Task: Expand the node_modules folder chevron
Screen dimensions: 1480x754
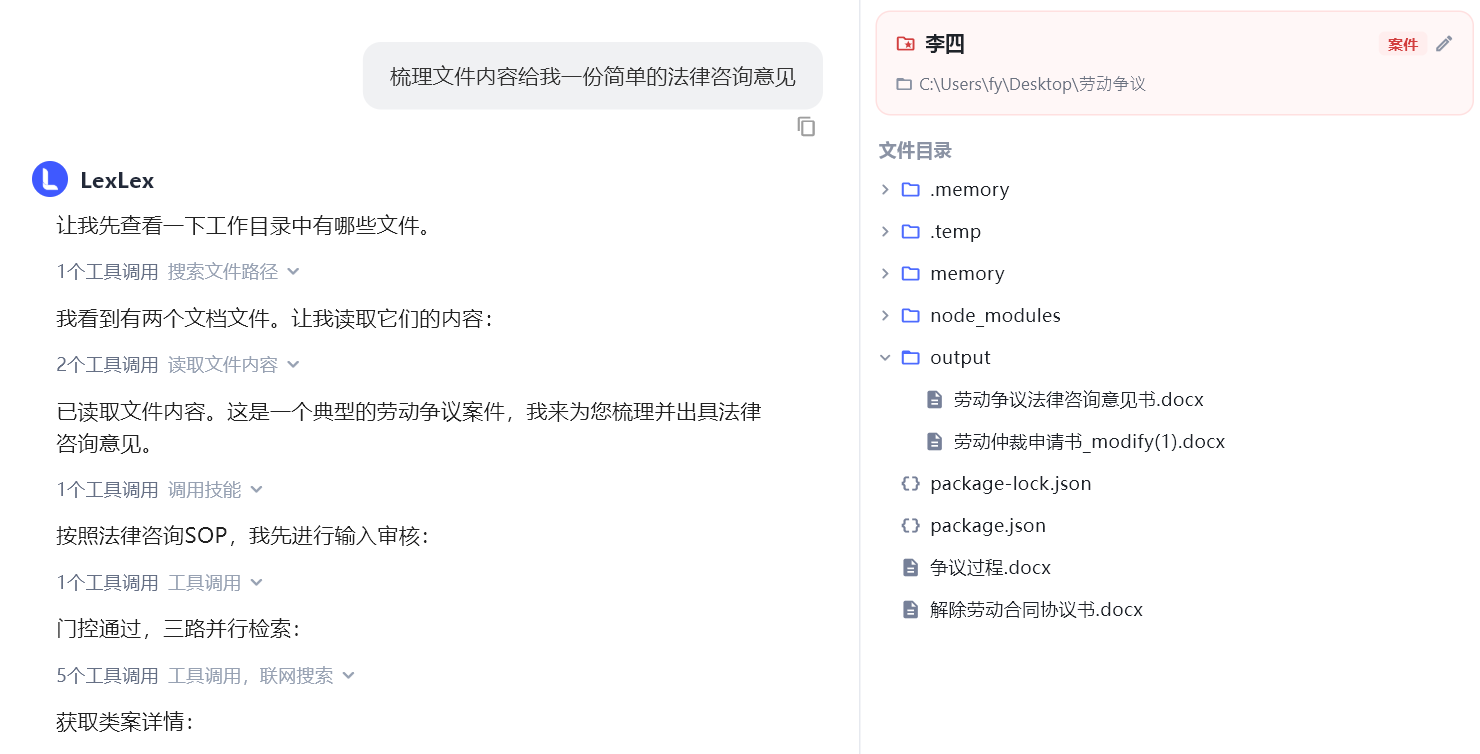Action: tap(885, 316)
